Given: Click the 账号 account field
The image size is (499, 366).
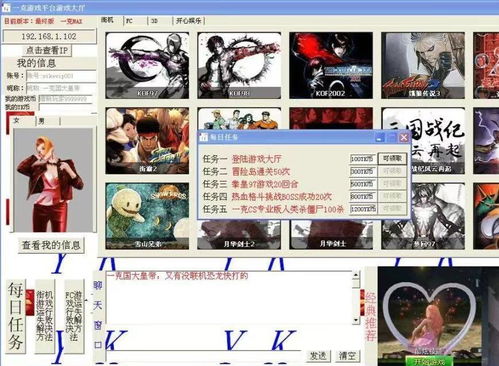Looking at the screenshot, I should 61,76.
